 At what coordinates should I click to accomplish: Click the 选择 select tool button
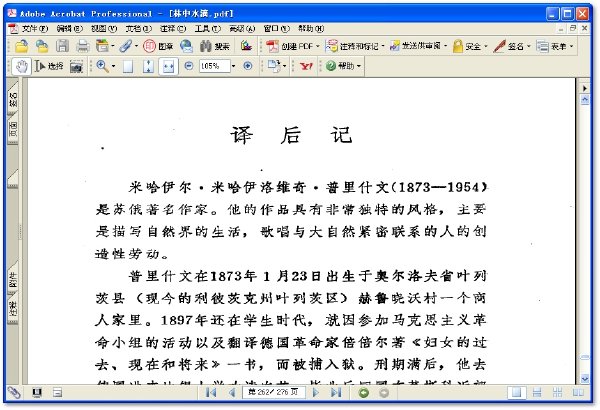pyautogui.click(x=49, y=66)
